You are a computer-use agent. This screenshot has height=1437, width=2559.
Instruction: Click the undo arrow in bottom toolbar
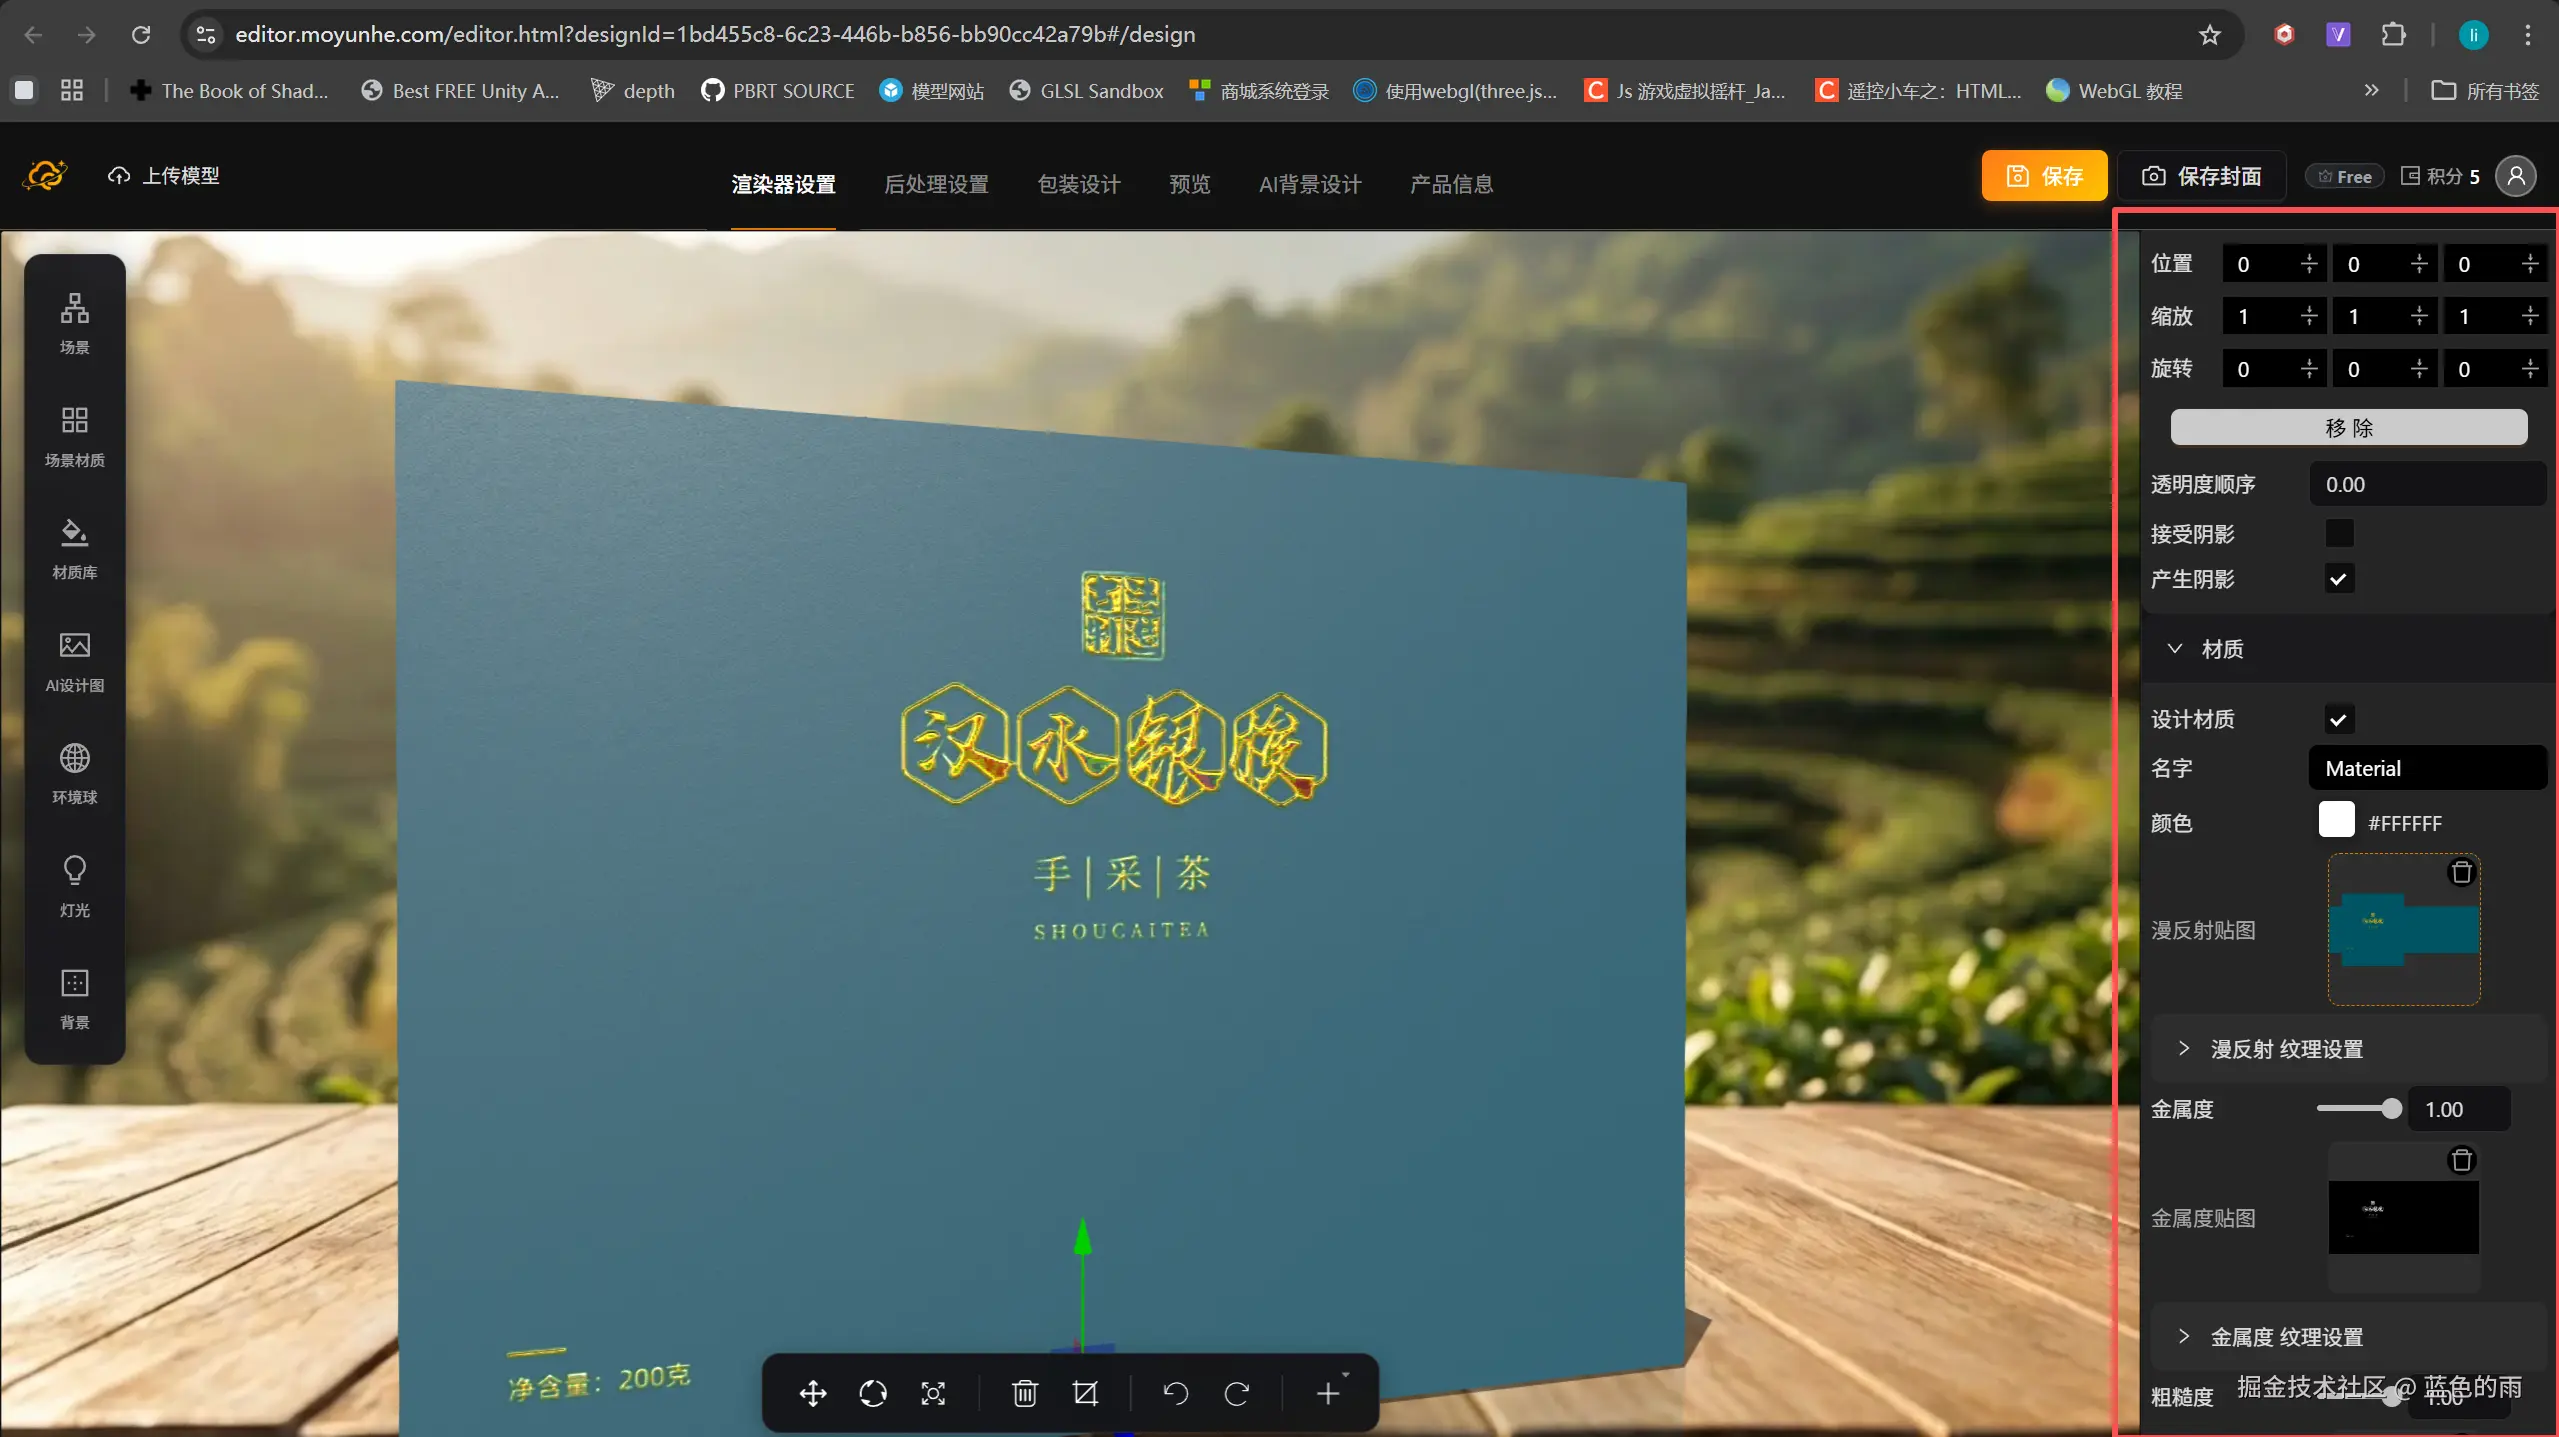(1175, 1393)
